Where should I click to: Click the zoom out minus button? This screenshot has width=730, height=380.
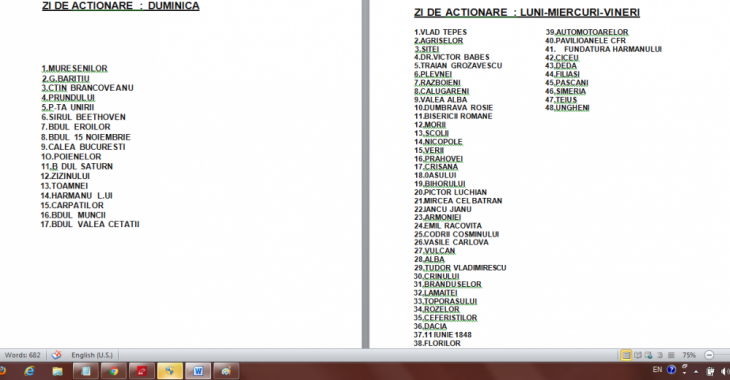709,355
